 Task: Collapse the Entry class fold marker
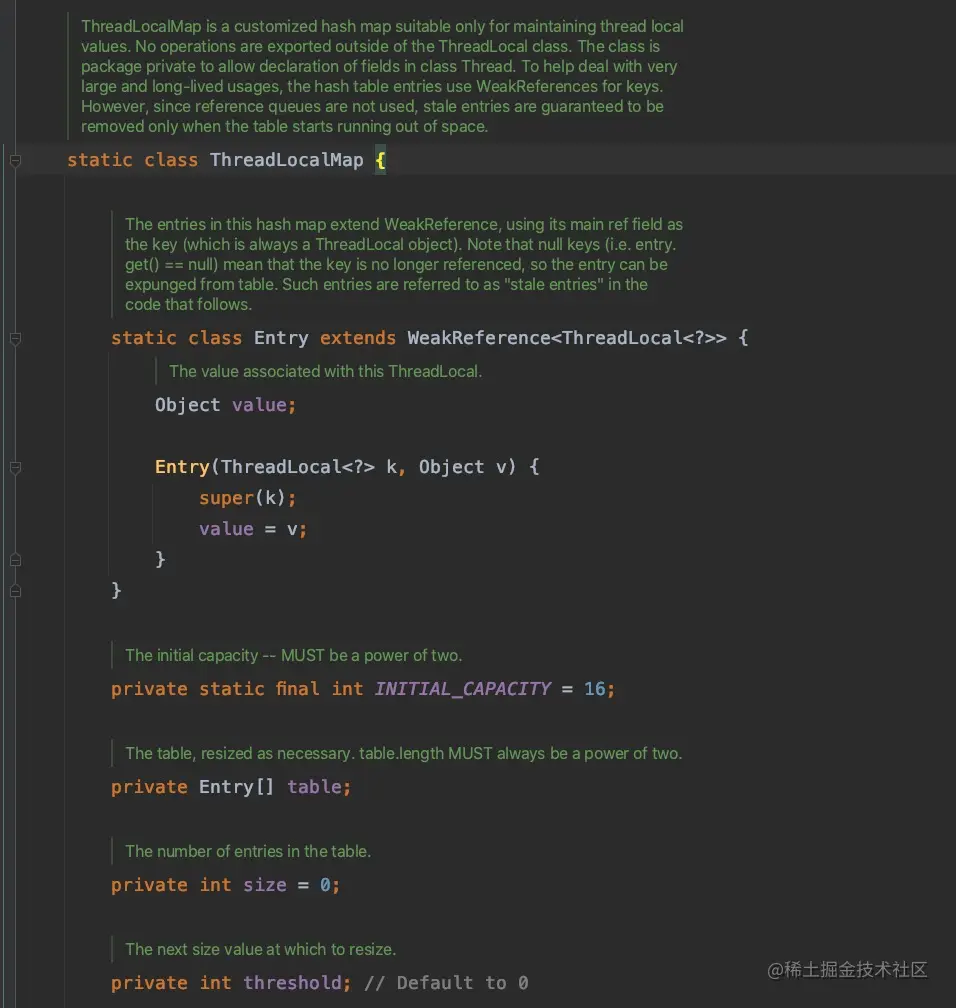pyautogui.click(x=15, y=339)
